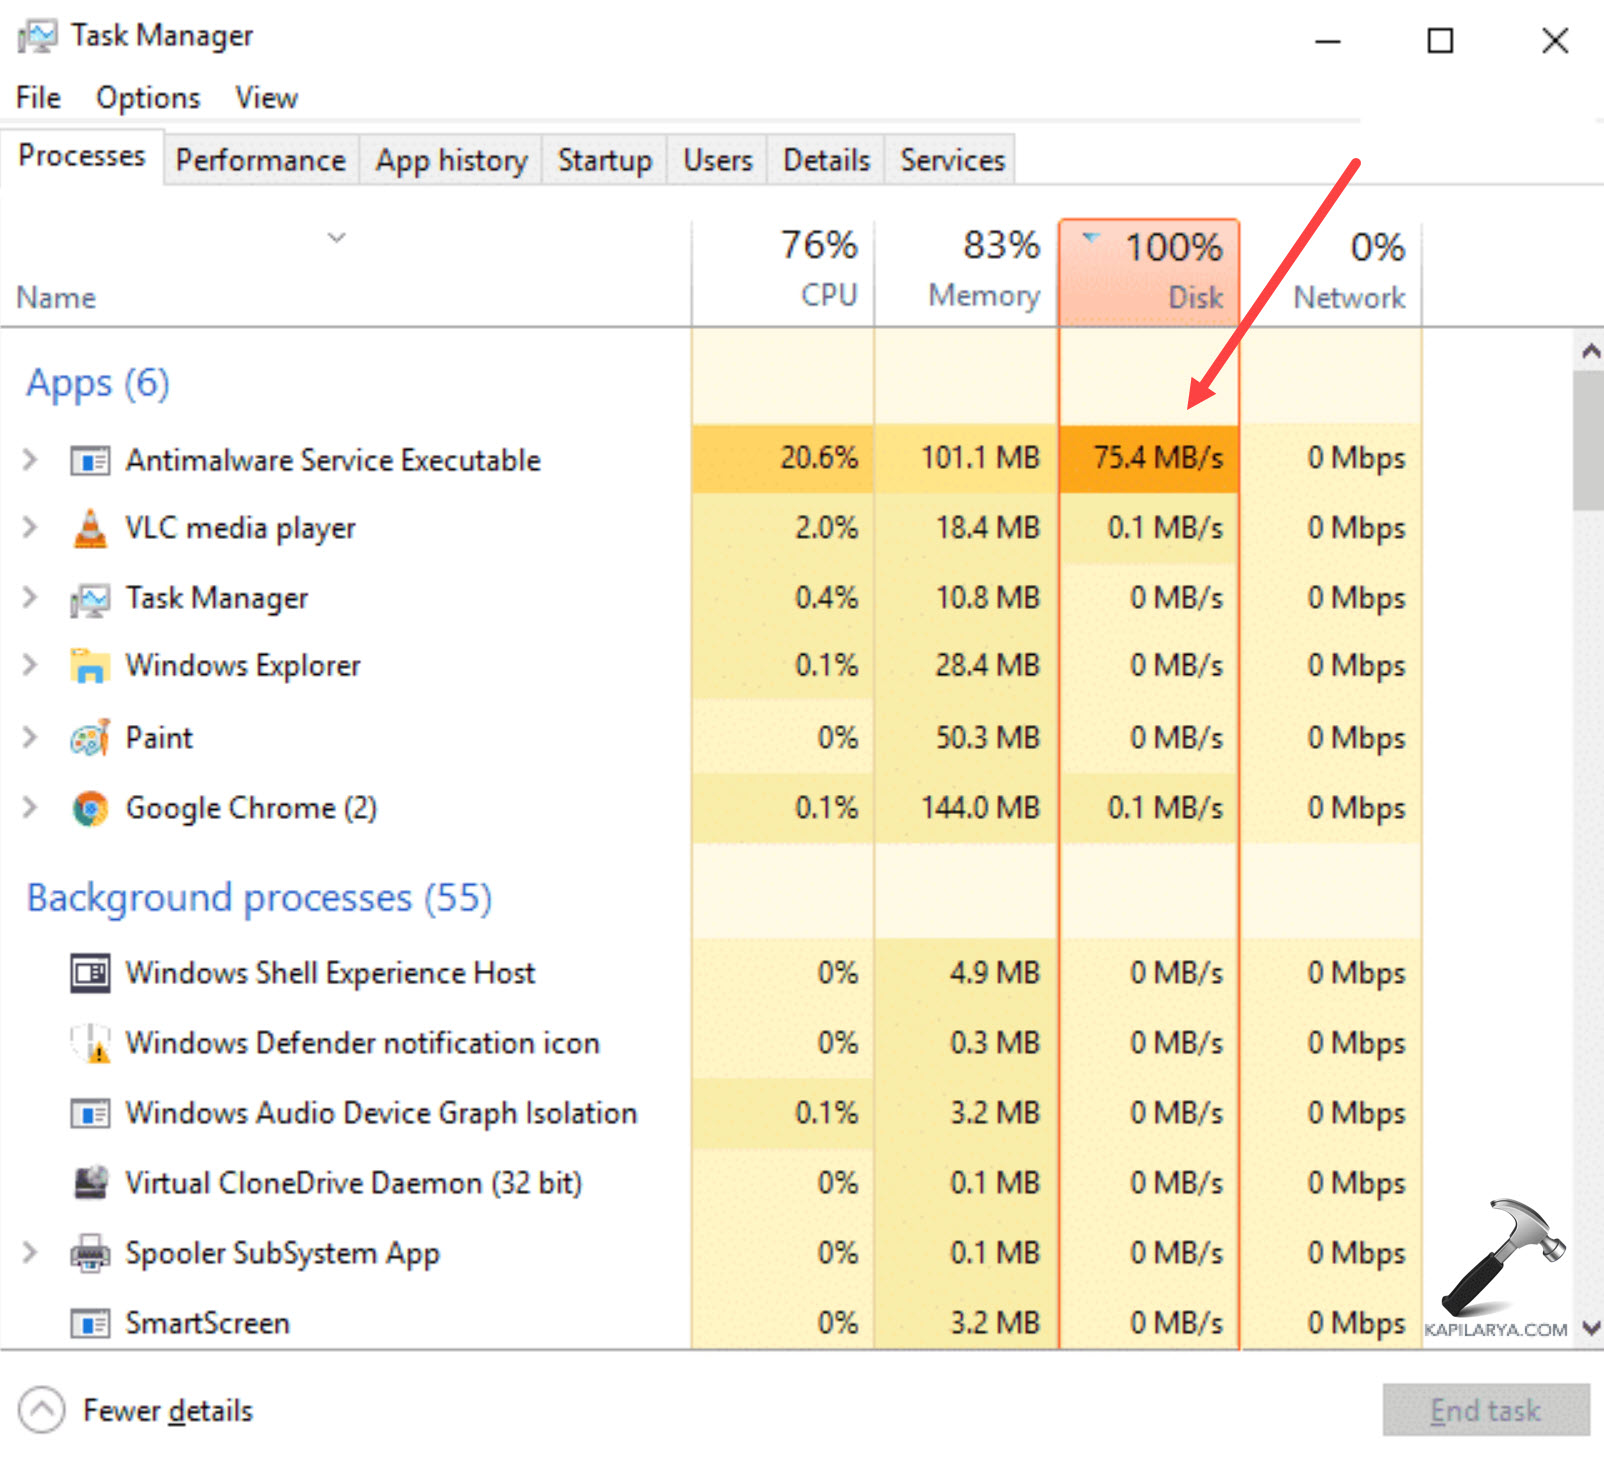Sort by the Disk column header
Image resolution: width=1604 pixels, height=1461 pixels.
point(1149,272)
